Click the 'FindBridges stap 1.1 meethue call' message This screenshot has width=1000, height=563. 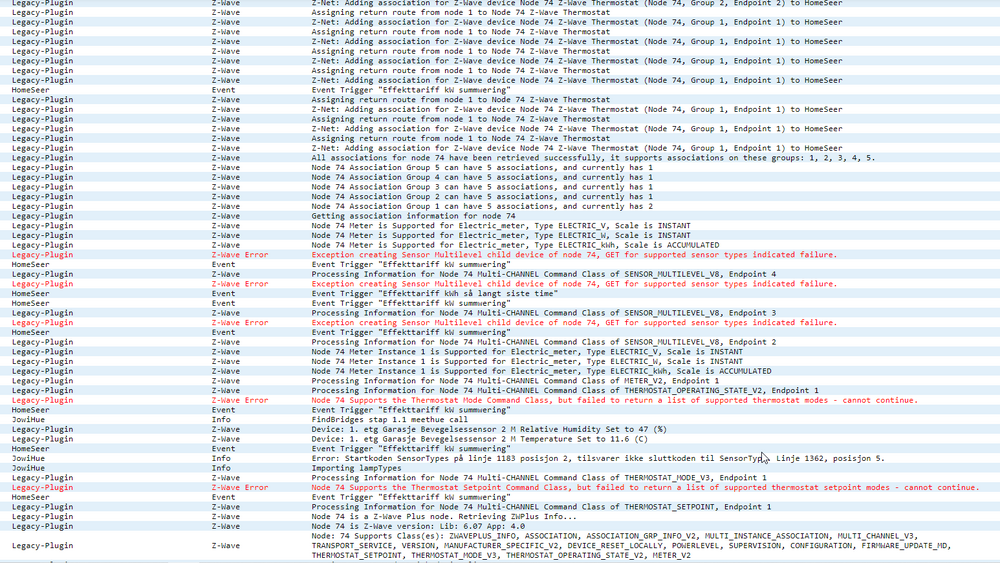pos(388,420)
